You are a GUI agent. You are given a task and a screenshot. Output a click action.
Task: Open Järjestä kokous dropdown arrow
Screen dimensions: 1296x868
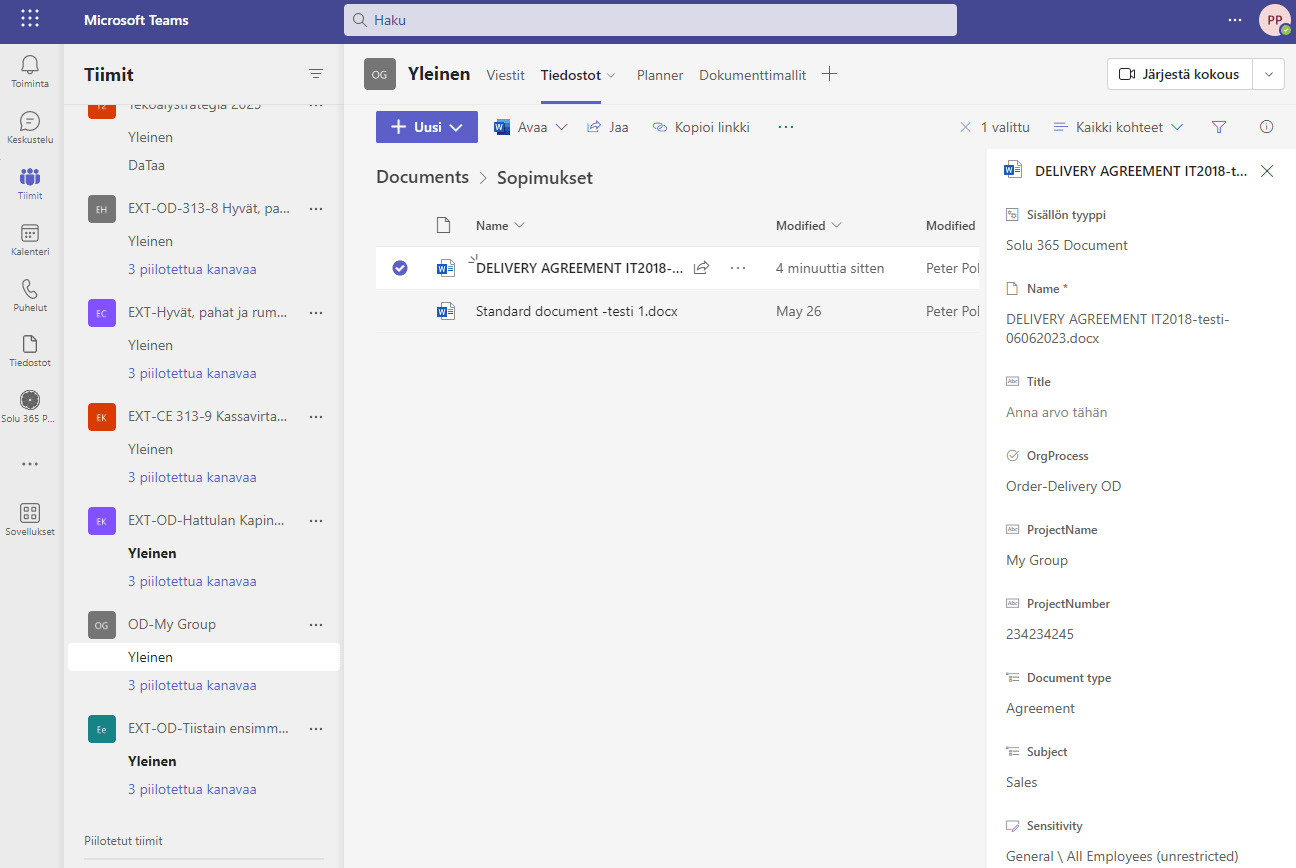1269,74
